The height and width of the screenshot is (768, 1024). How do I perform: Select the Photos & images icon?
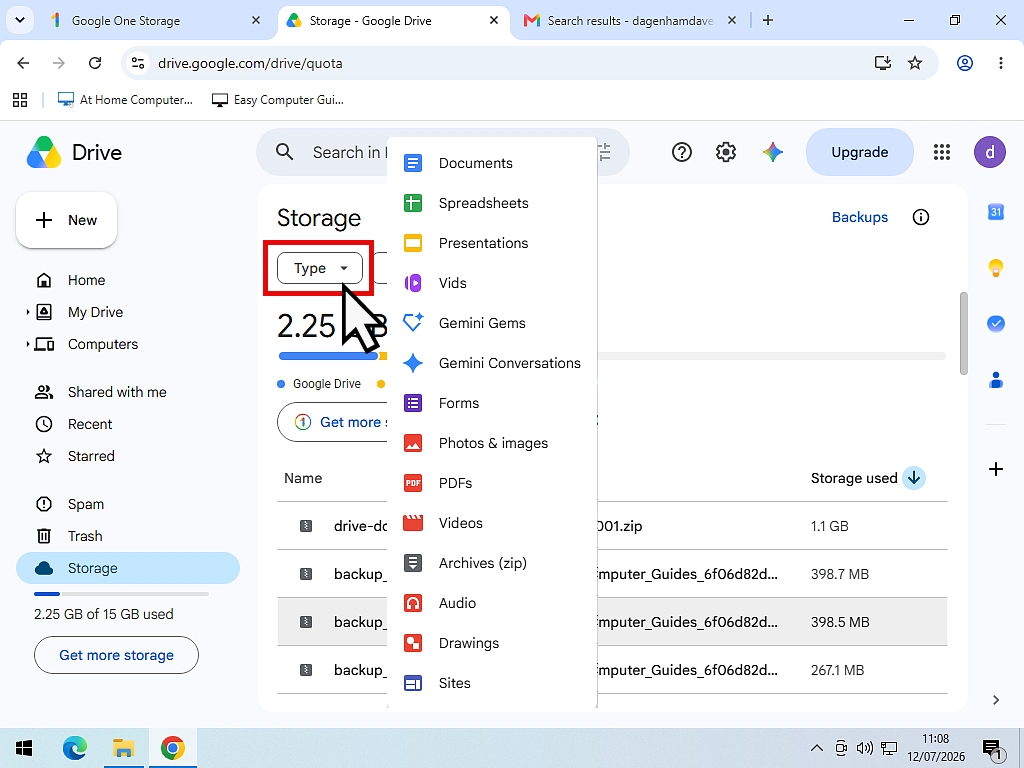413,443
